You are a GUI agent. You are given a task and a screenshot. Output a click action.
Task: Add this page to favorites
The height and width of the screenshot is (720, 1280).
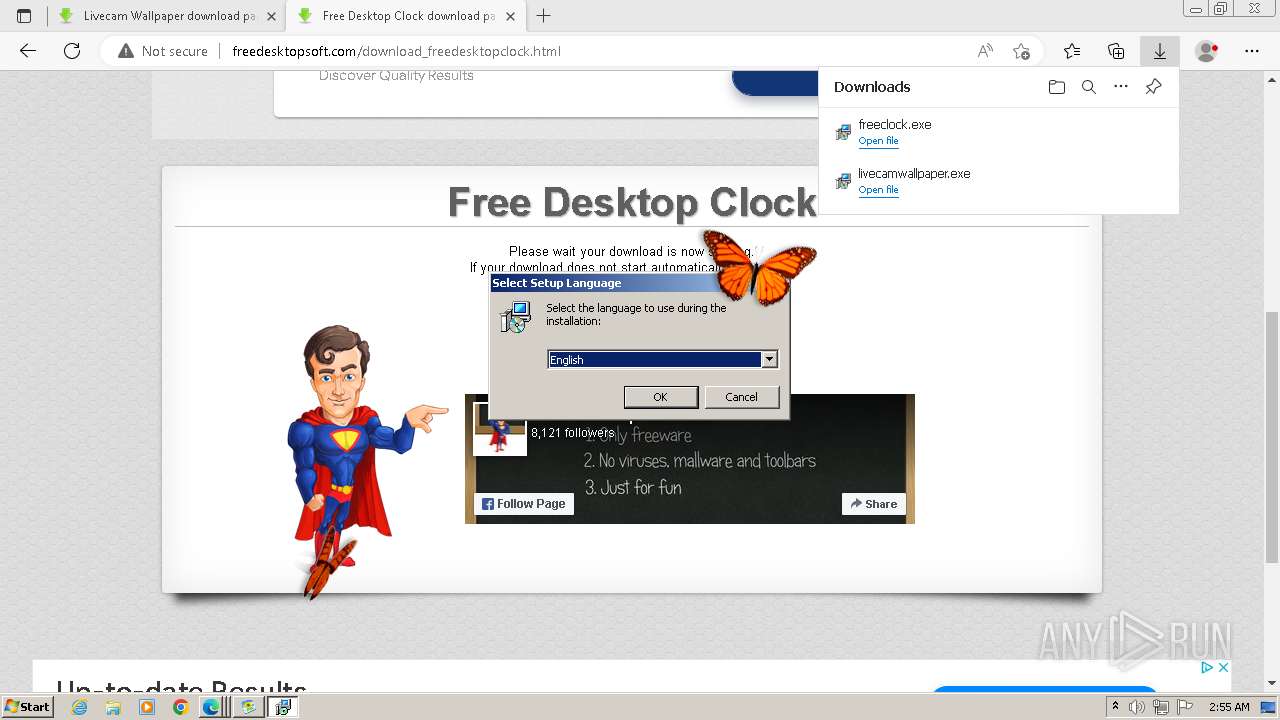(1021, 51)
